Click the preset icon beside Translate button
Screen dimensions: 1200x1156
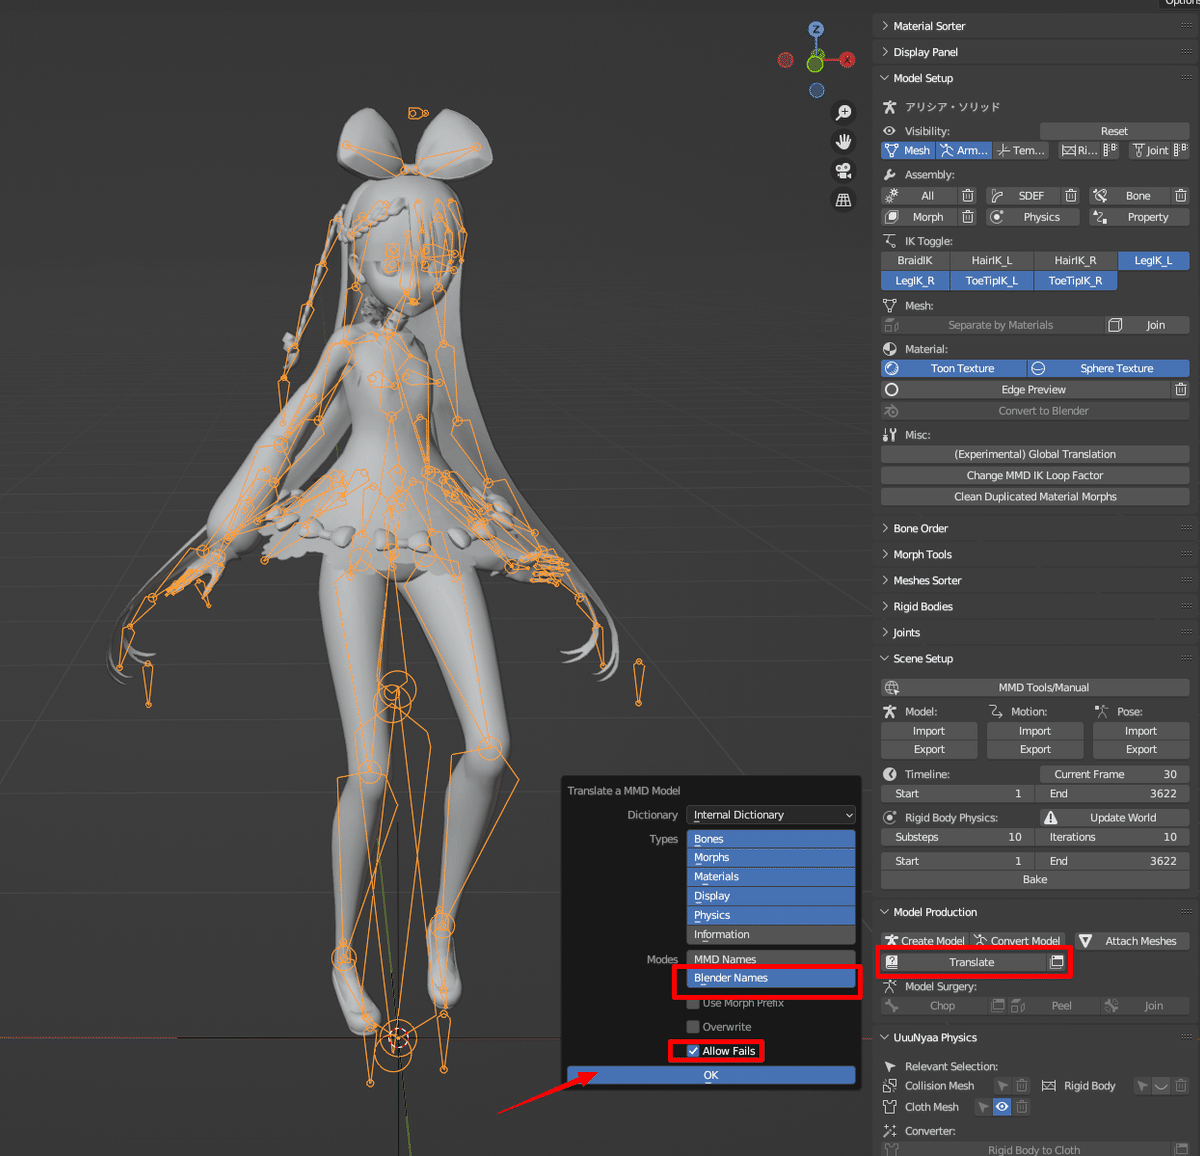pyautogui.click(x=1057, y=962)
